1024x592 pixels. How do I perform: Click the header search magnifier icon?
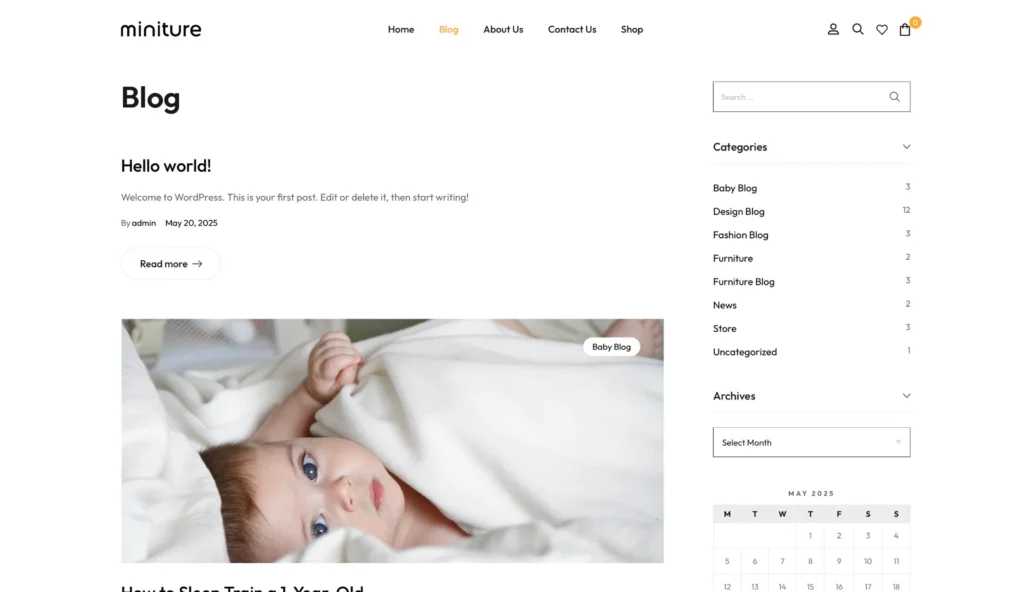tap(857, 29)
